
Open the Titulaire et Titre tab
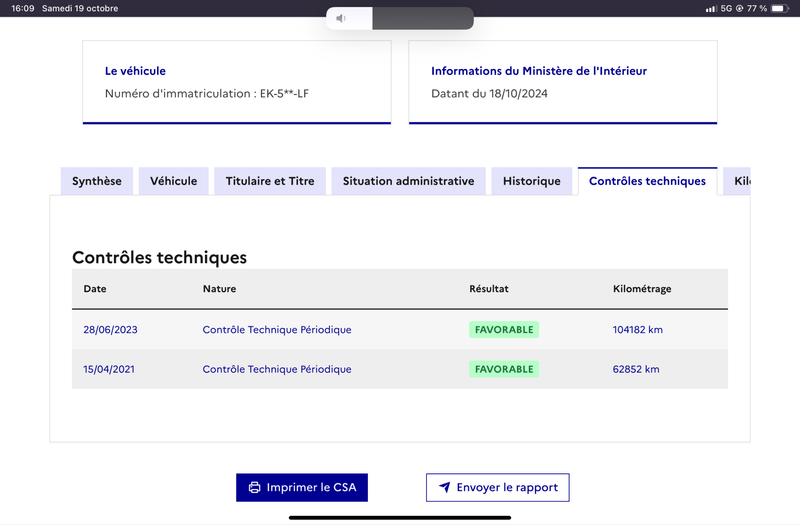pos(270,181)
